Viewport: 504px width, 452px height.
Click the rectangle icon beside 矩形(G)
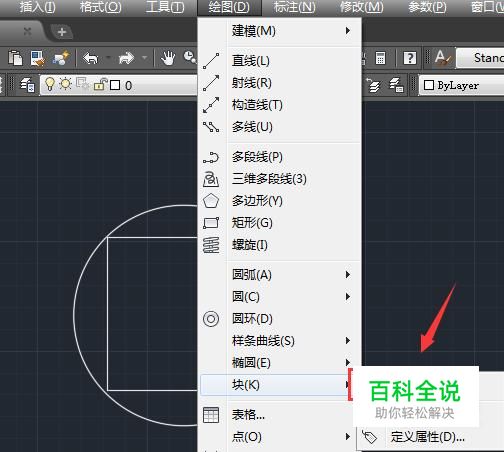coord(211,223)
